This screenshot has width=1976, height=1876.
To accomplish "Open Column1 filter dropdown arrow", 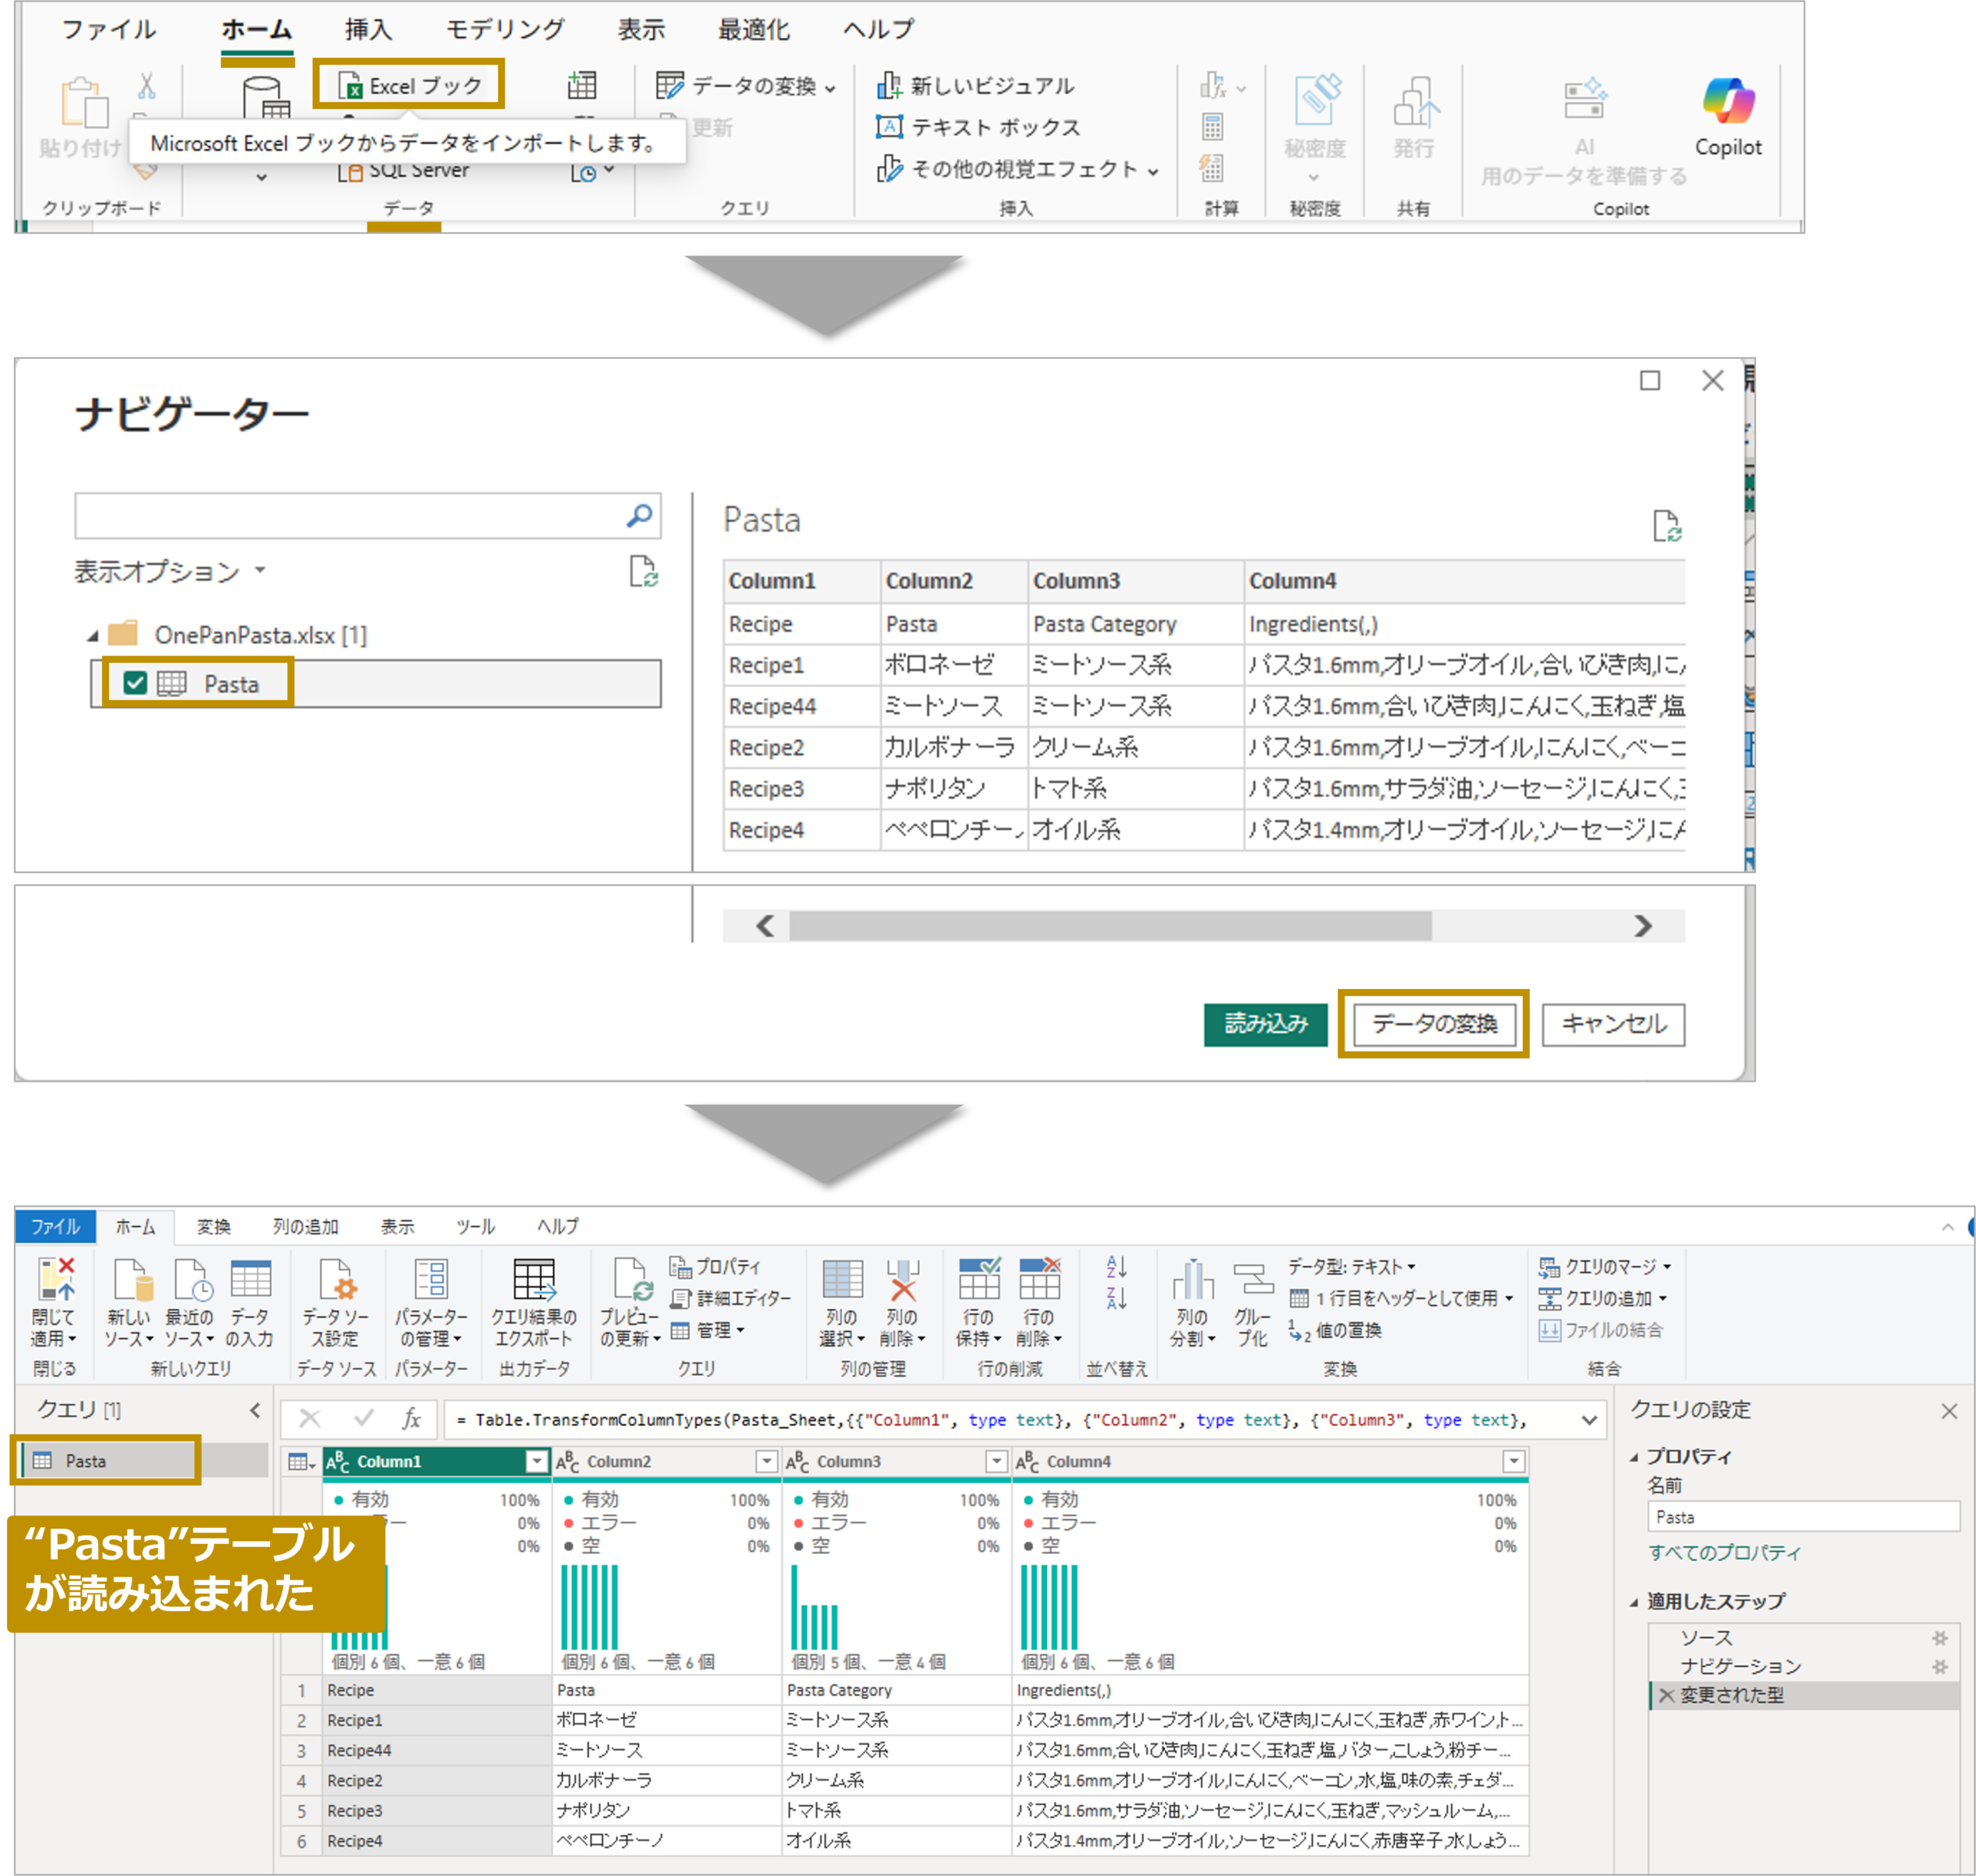I will pyautogui.click(x=537, y=1461).
